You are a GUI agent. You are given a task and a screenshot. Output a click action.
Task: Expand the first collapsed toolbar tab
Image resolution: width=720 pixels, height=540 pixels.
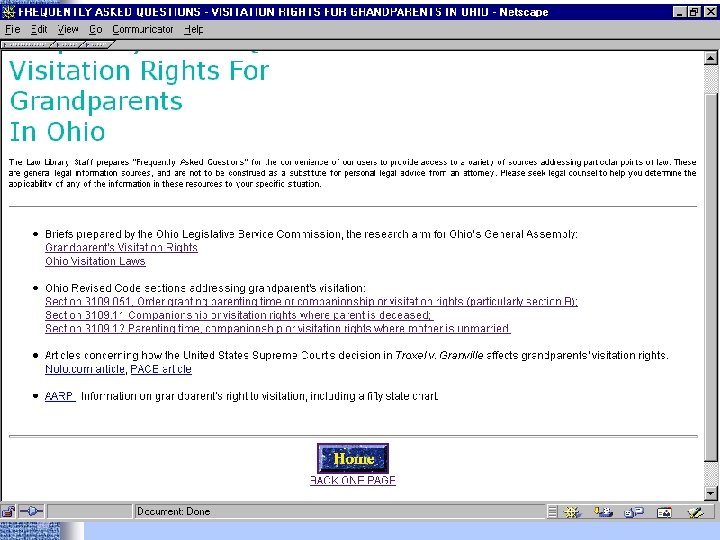(27, 45)
